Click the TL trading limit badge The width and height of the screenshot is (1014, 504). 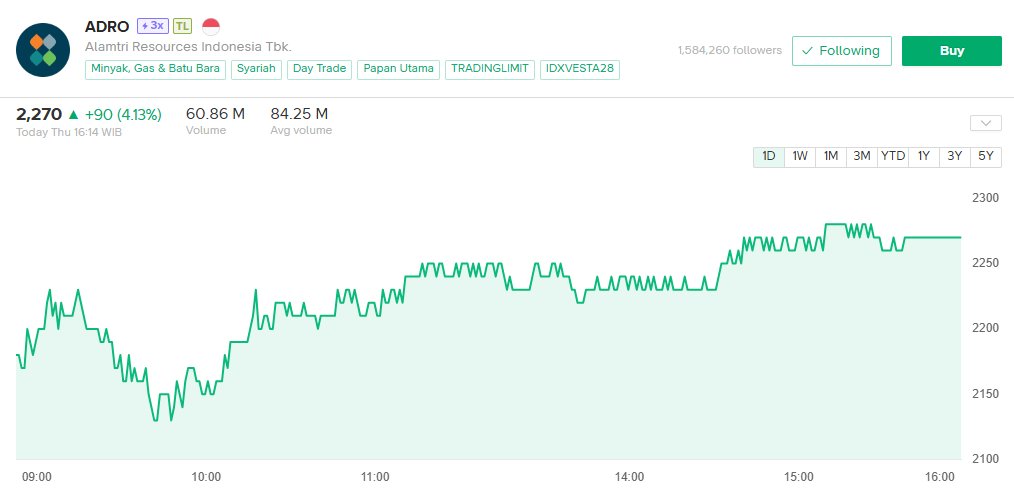coord(182,26)
